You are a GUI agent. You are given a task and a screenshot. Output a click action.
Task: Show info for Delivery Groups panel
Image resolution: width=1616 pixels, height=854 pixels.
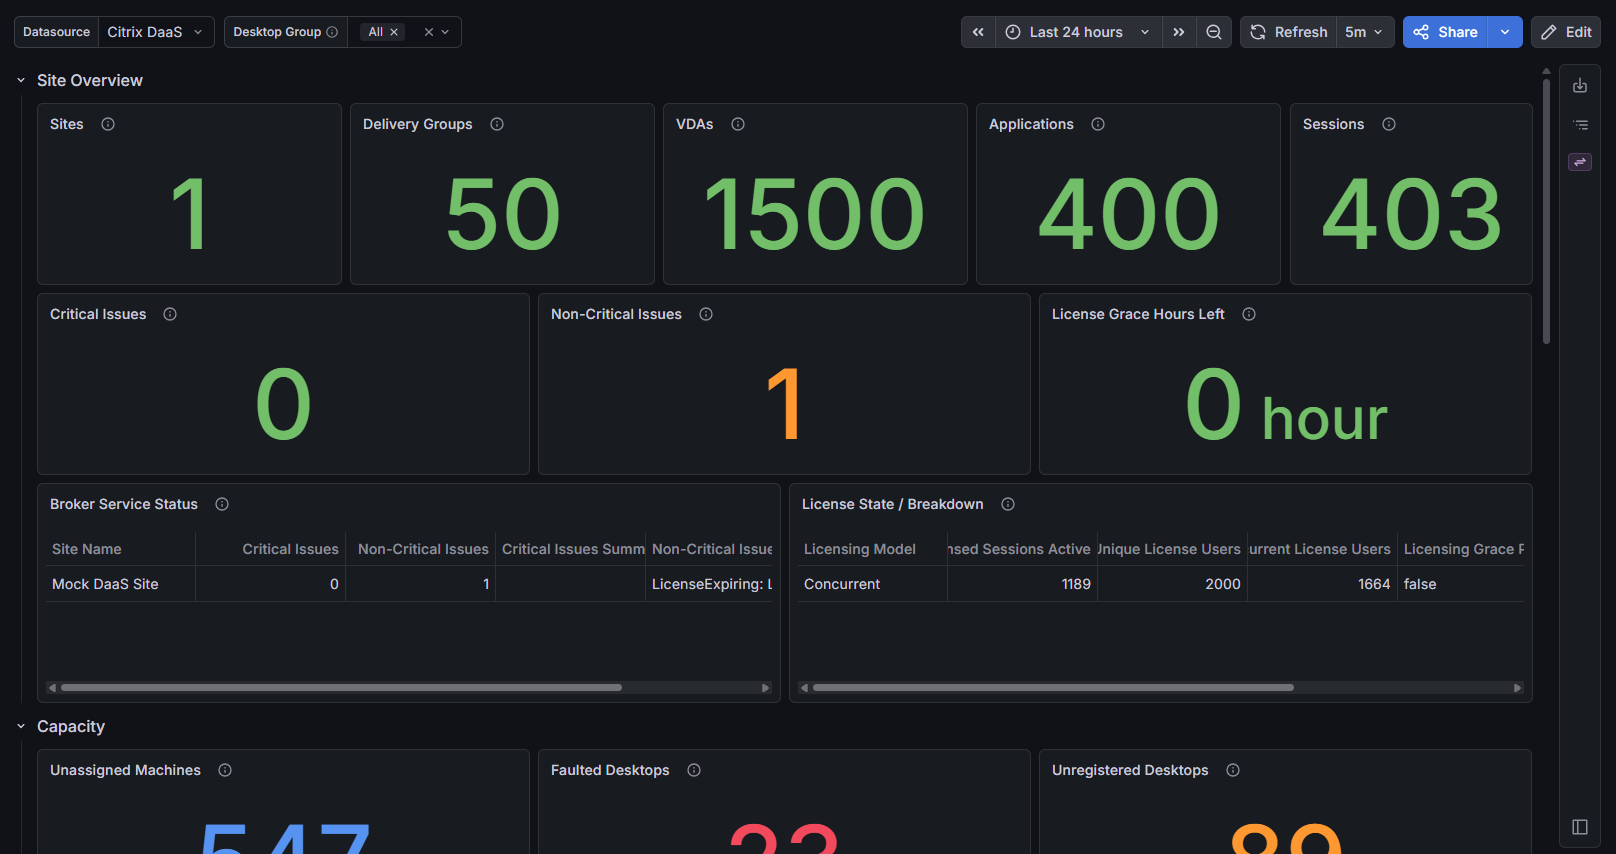point(497,124)
